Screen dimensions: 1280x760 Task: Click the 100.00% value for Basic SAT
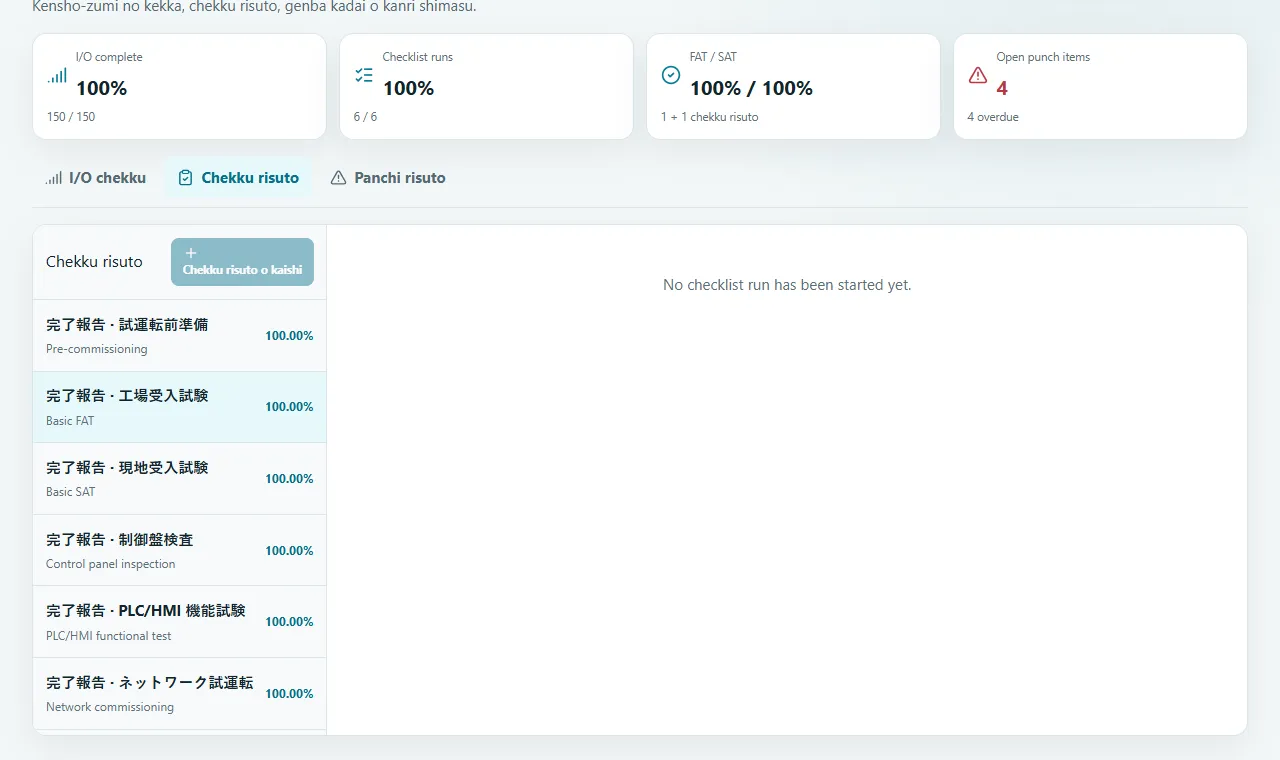click(289, 479)
